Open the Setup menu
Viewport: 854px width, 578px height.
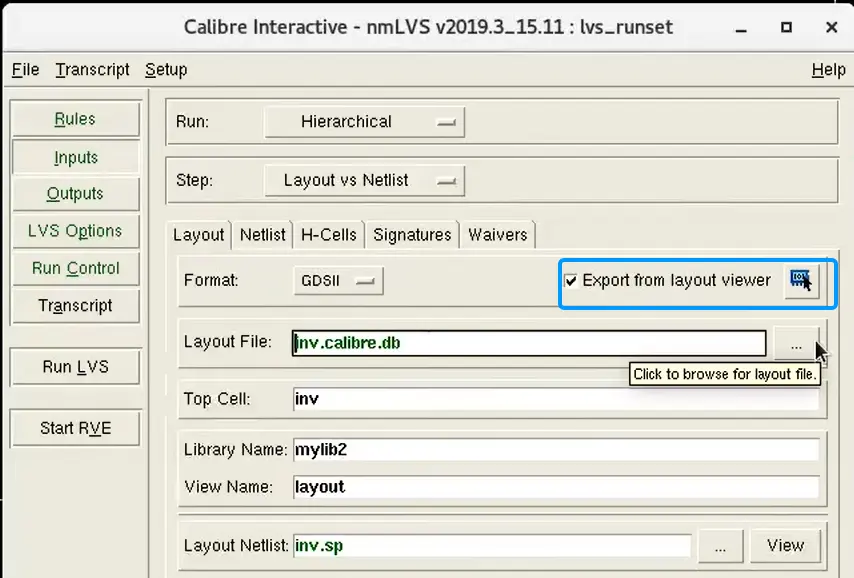(166, 70)
